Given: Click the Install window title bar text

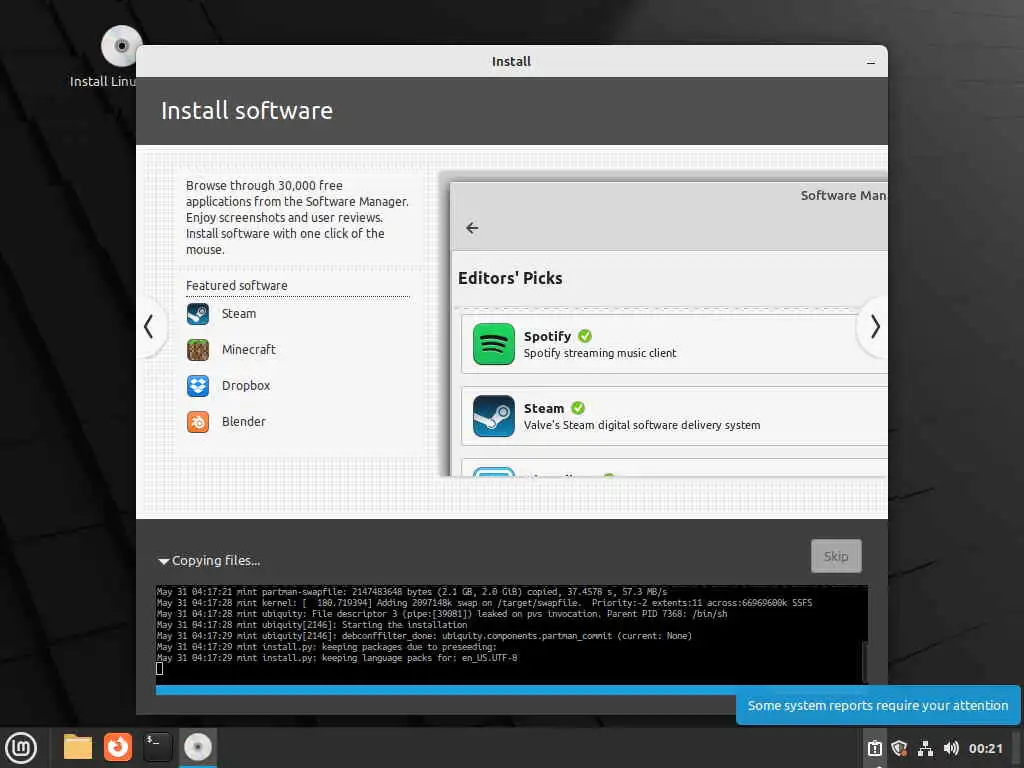Looking at the screenshot, I should tap(511, 62).
